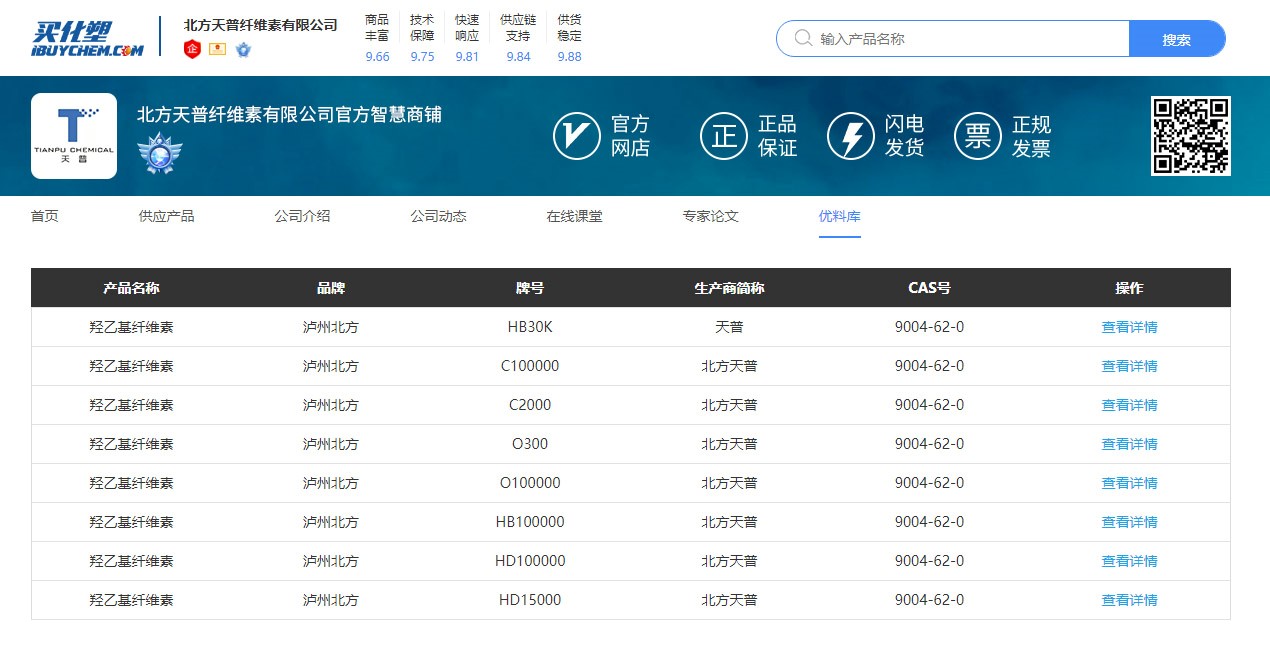
Task: Click 羟乙基纤维素 in the HB100000 row
Action: click(131, 522)
